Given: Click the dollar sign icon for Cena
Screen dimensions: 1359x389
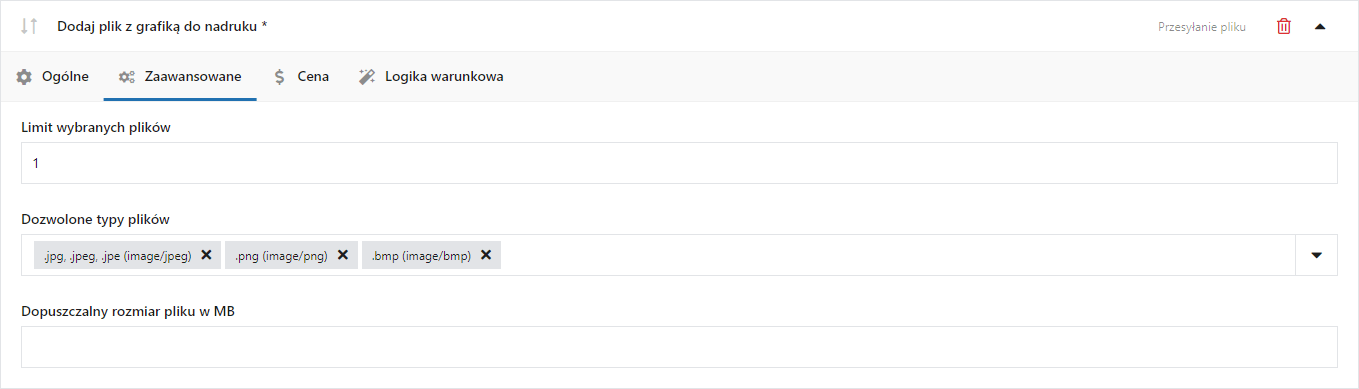Looking at the screenshot, I should point(280,76).
